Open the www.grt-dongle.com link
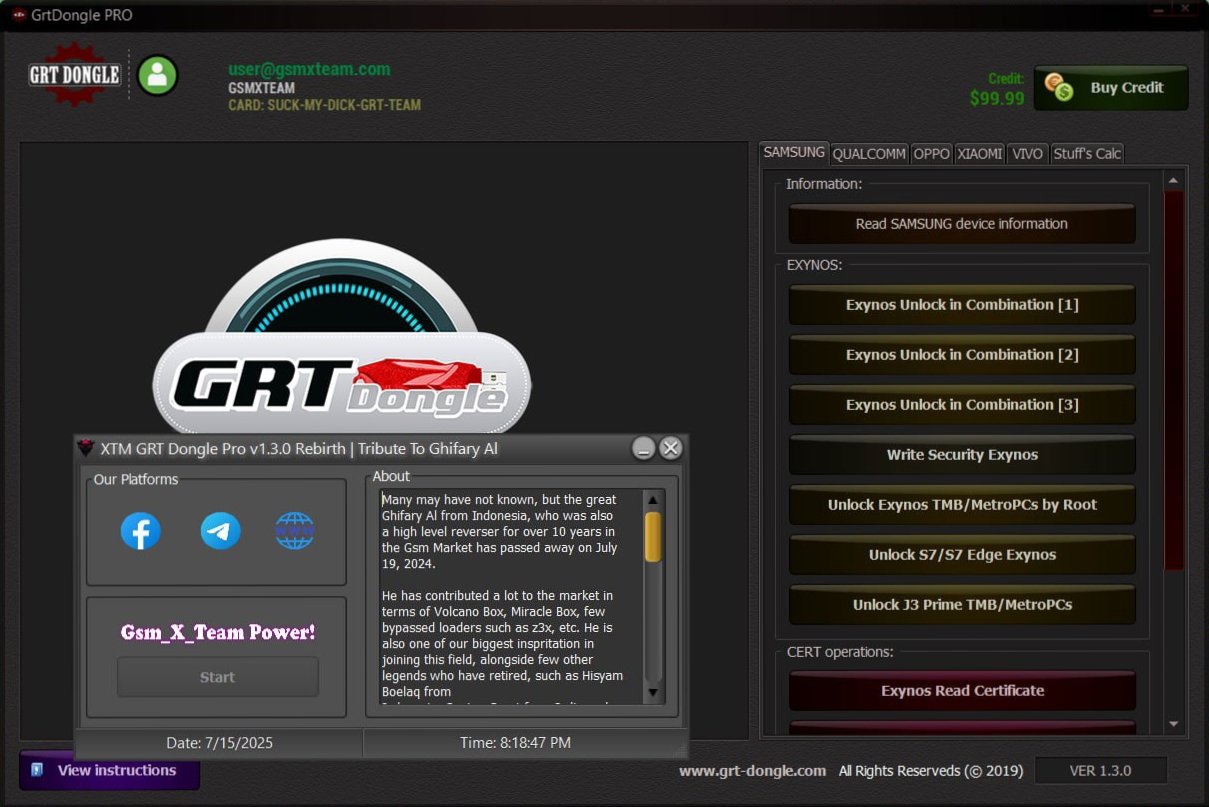This screenshot has width=1209, height=807. (752, 771)
